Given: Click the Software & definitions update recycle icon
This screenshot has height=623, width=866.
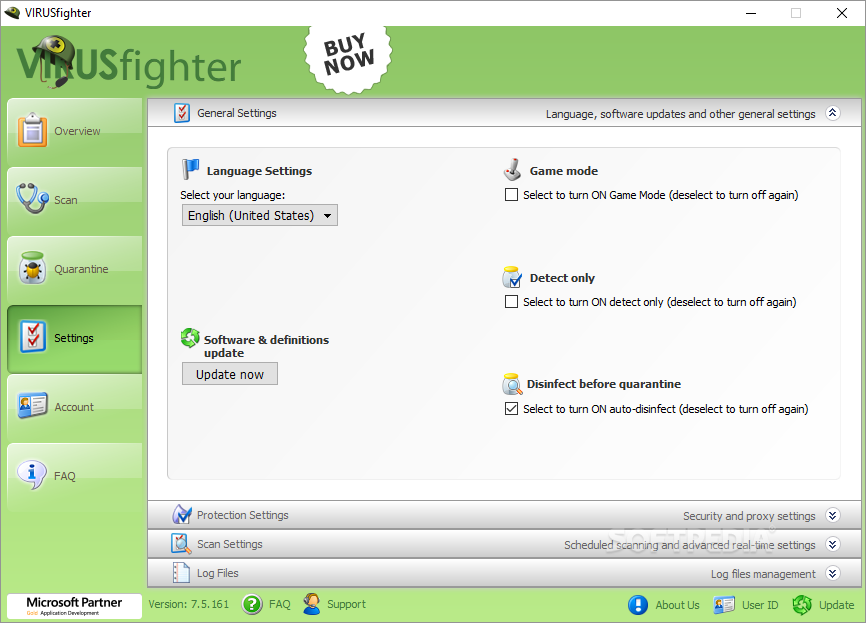Looking at the screenshot, I should [x=190, y=338].
